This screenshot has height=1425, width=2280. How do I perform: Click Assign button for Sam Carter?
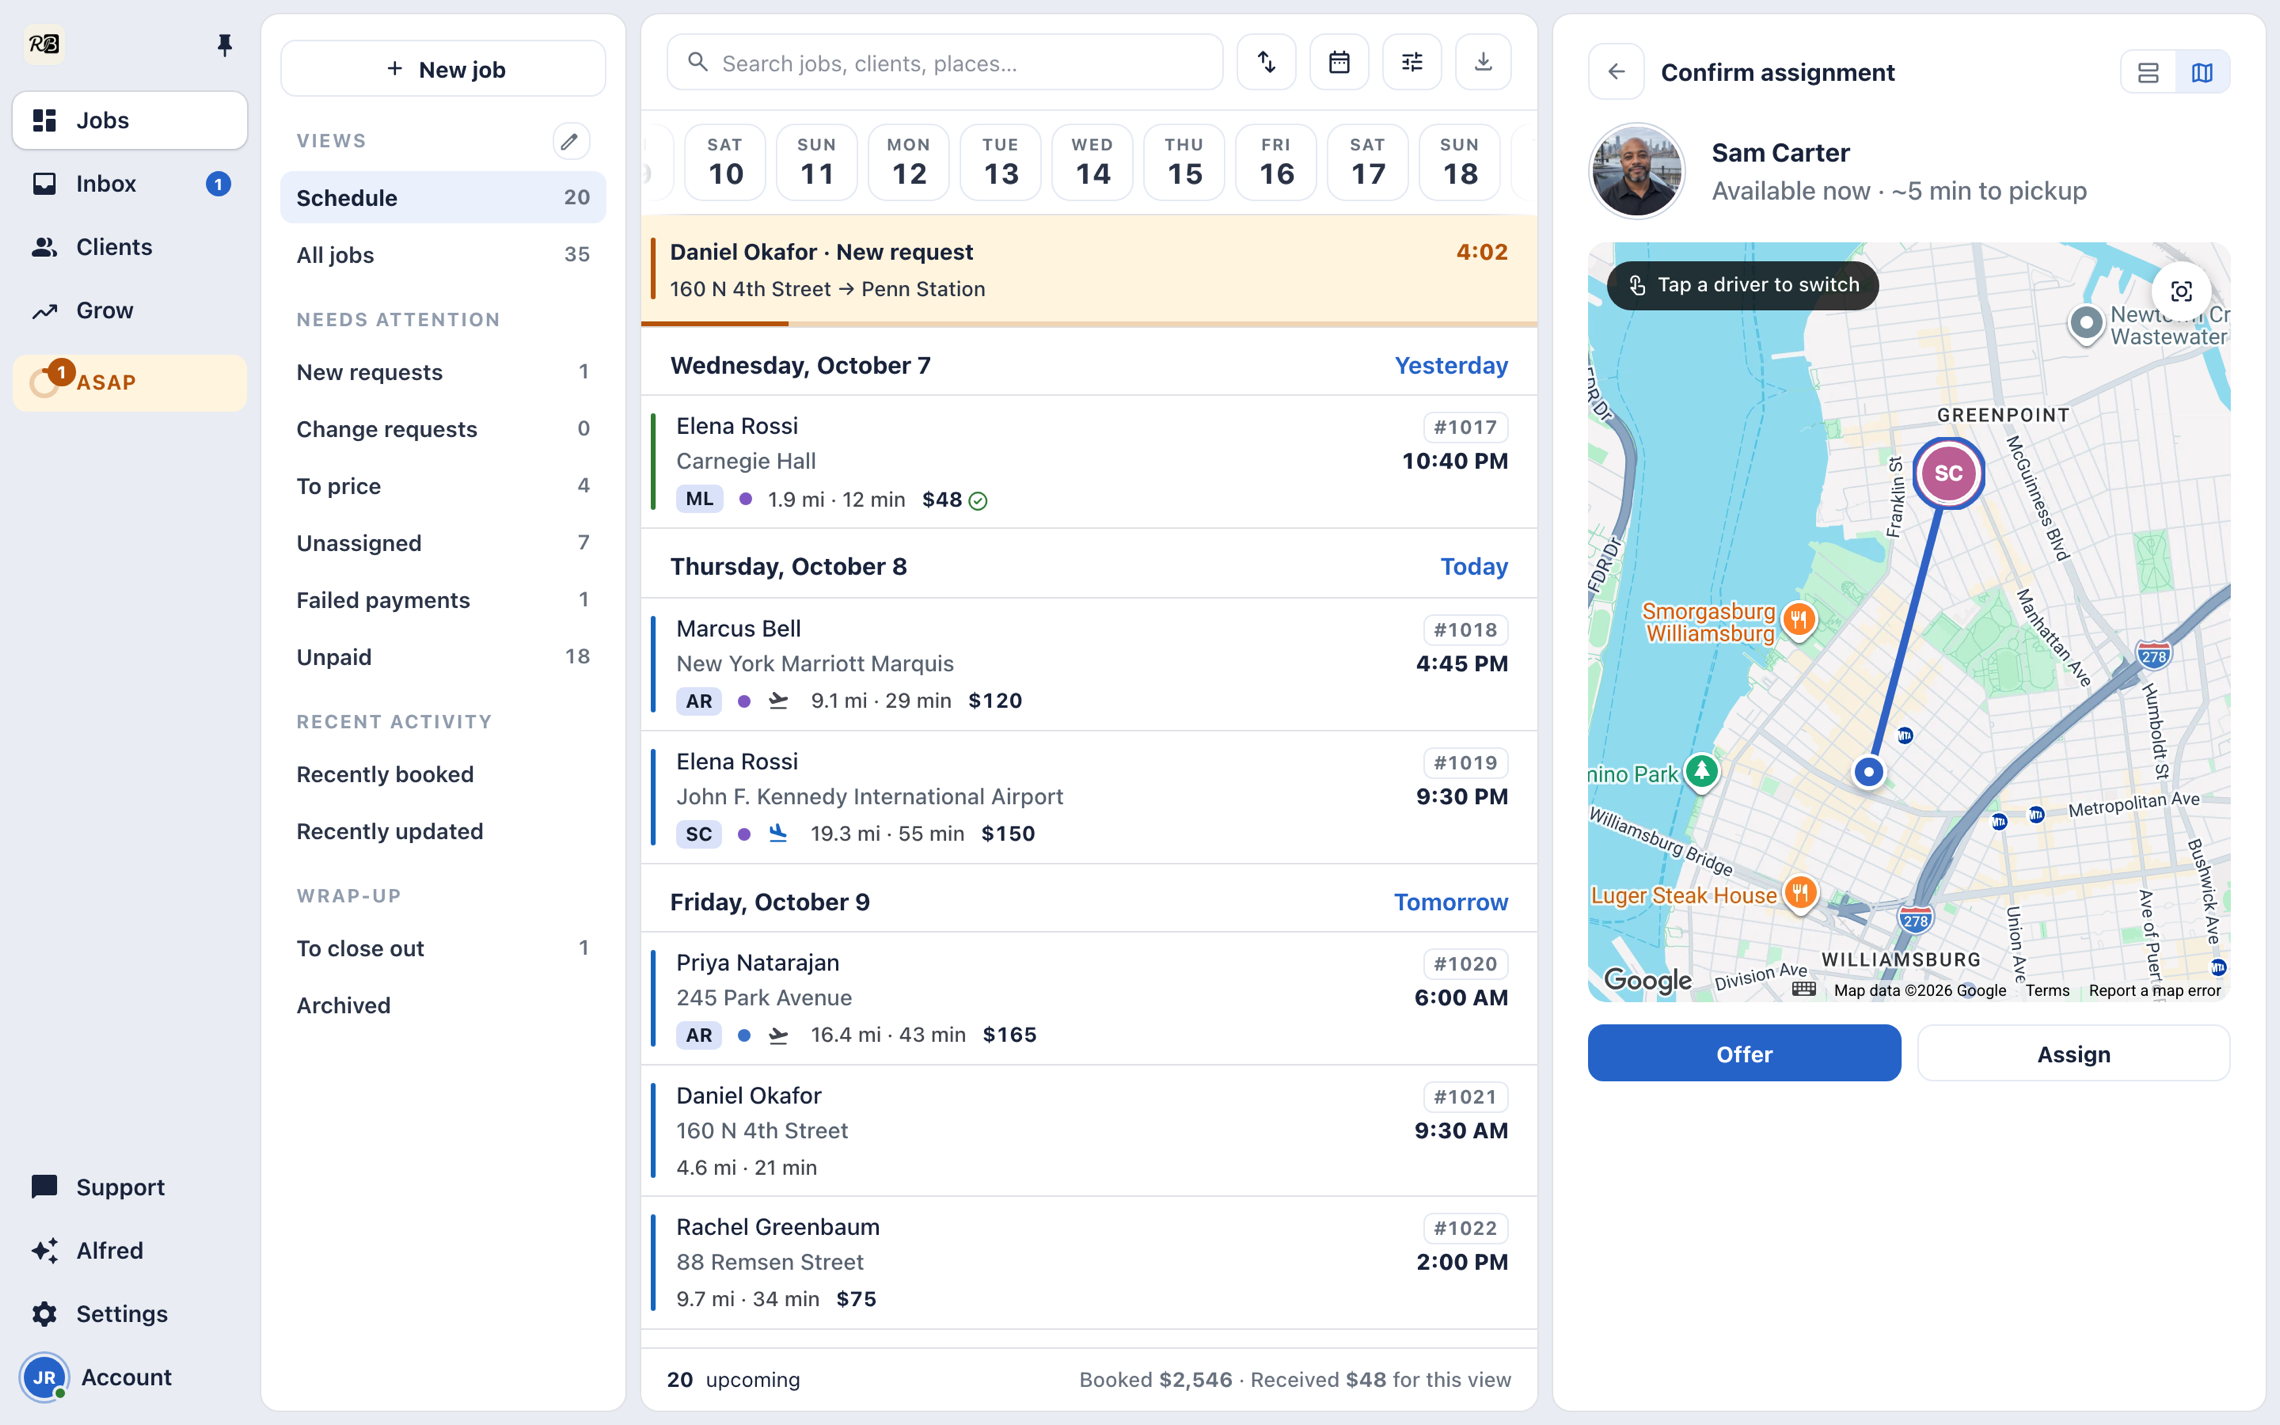pyautogui.click(x=2073, y=1053)
